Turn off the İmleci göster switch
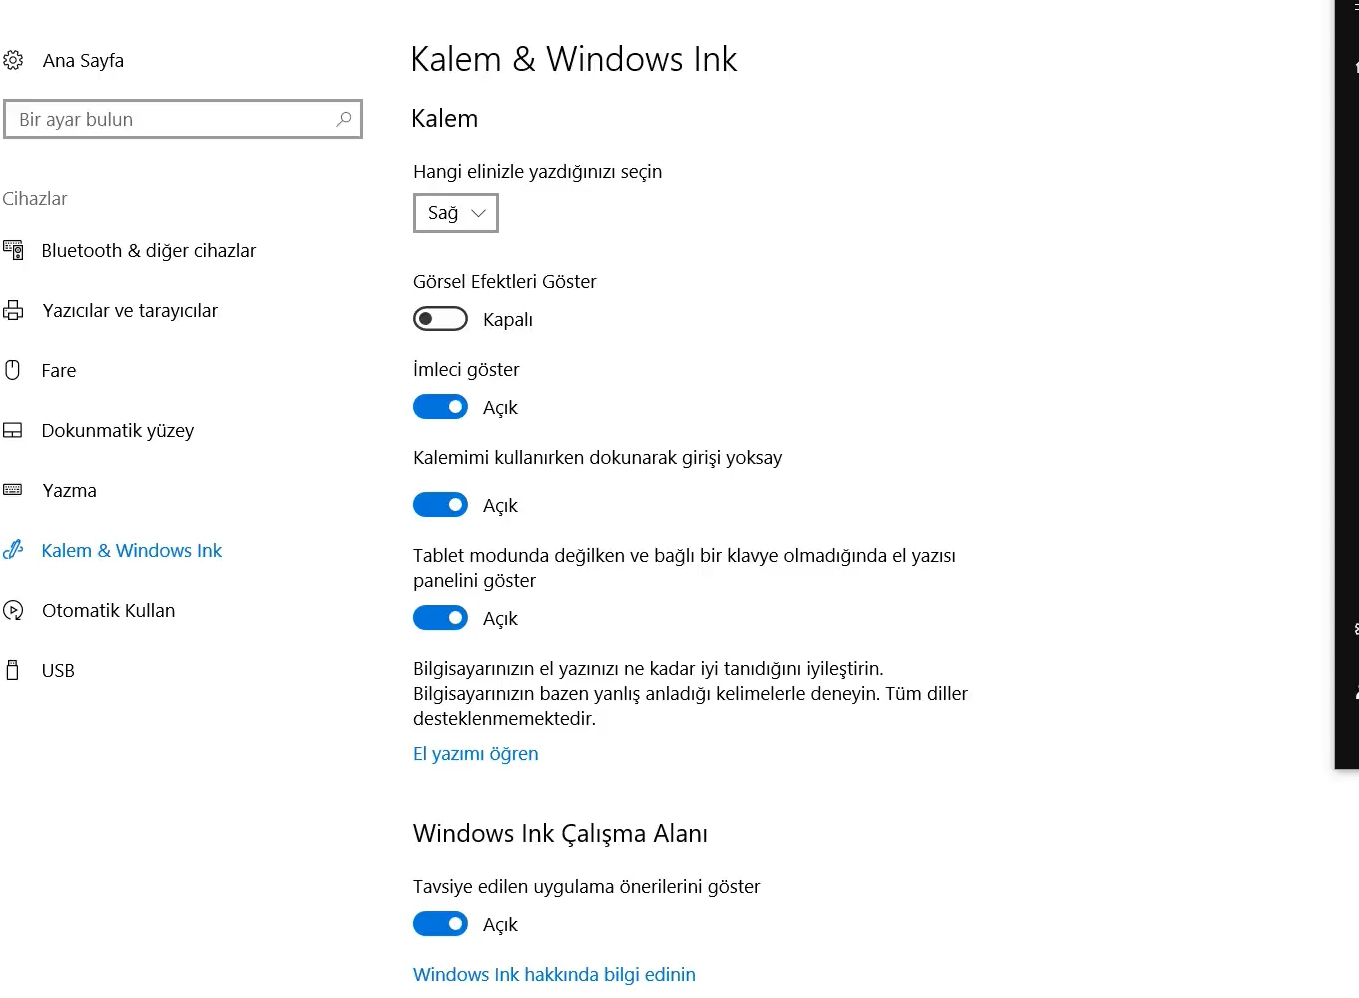 click(x=440, y=407)
